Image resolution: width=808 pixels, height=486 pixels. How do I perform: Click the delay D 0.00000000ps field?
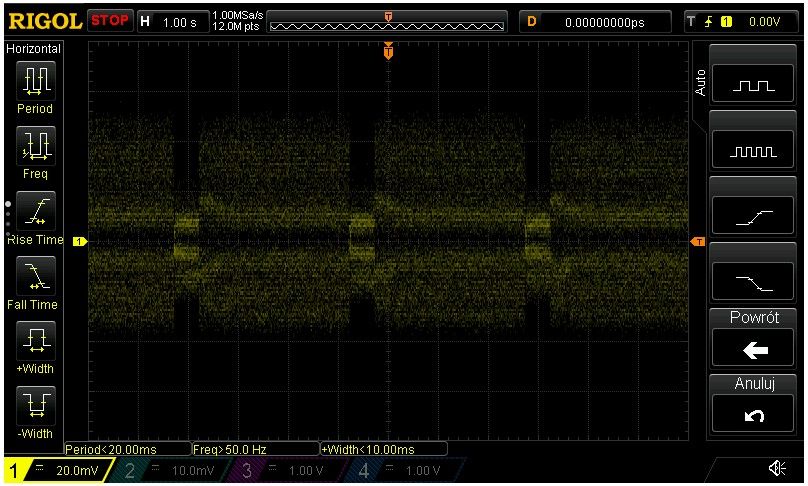[x=596, y=22]
